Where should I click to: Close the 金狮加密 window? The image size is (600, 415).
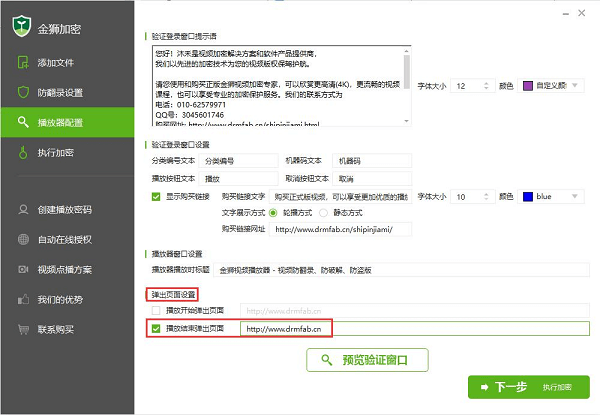(582, 13)
